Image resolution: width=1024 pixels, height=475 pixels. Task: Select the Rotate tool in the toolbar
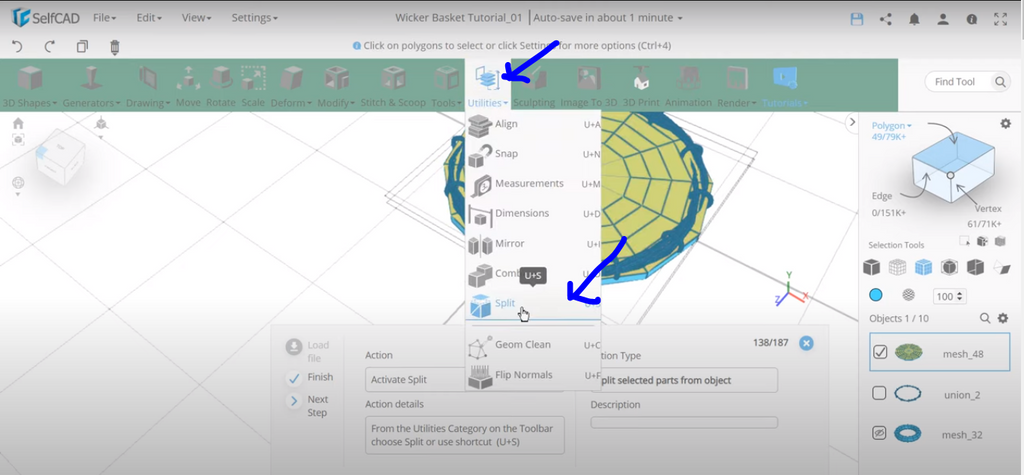(x=221, y=86)
